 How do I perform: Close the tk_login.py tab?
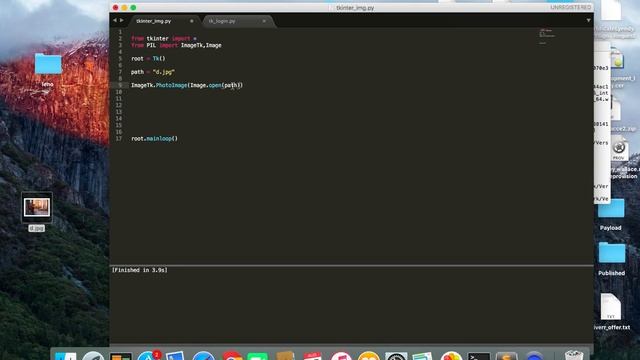coord(264,21)
